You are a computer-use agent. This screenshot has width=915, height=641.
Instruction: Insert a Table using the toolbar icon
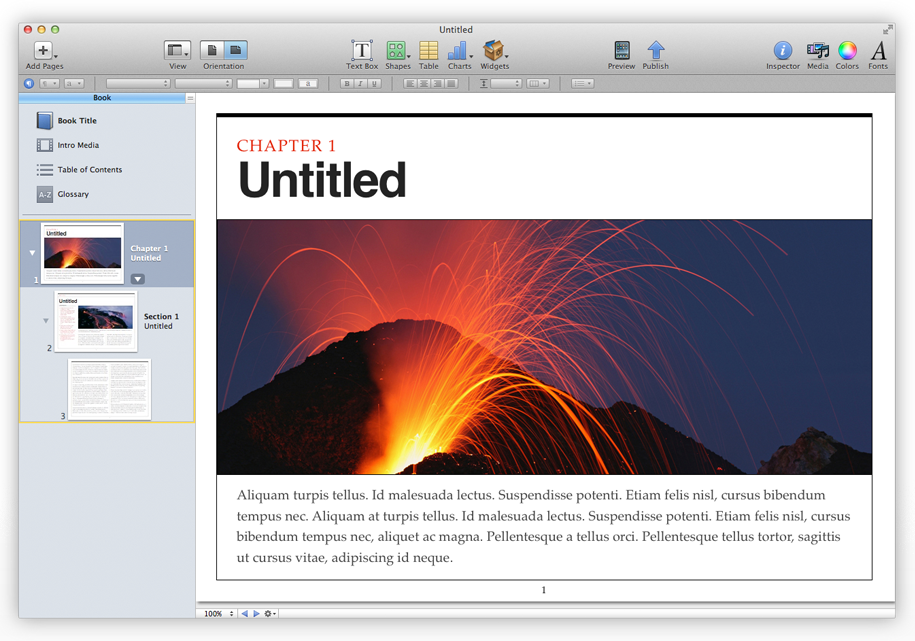pos(427,50)
